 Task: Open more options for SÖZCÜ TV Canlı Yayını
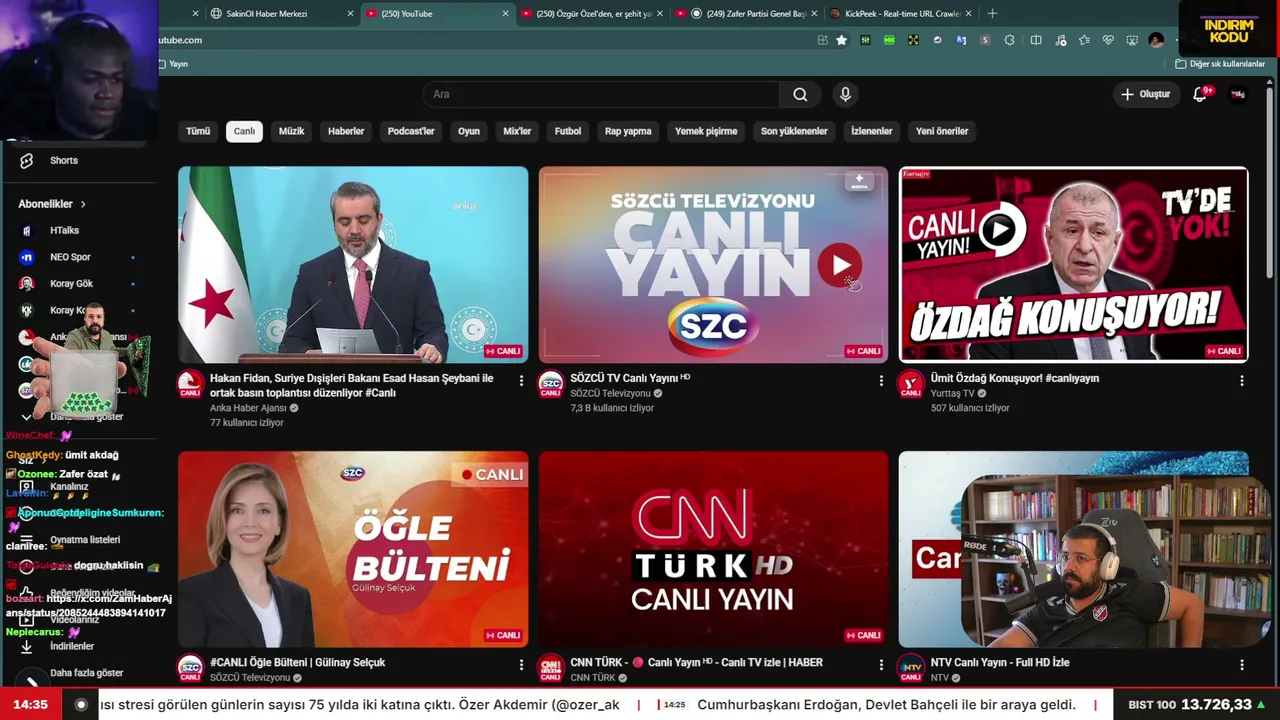click(x=881, y=380)
